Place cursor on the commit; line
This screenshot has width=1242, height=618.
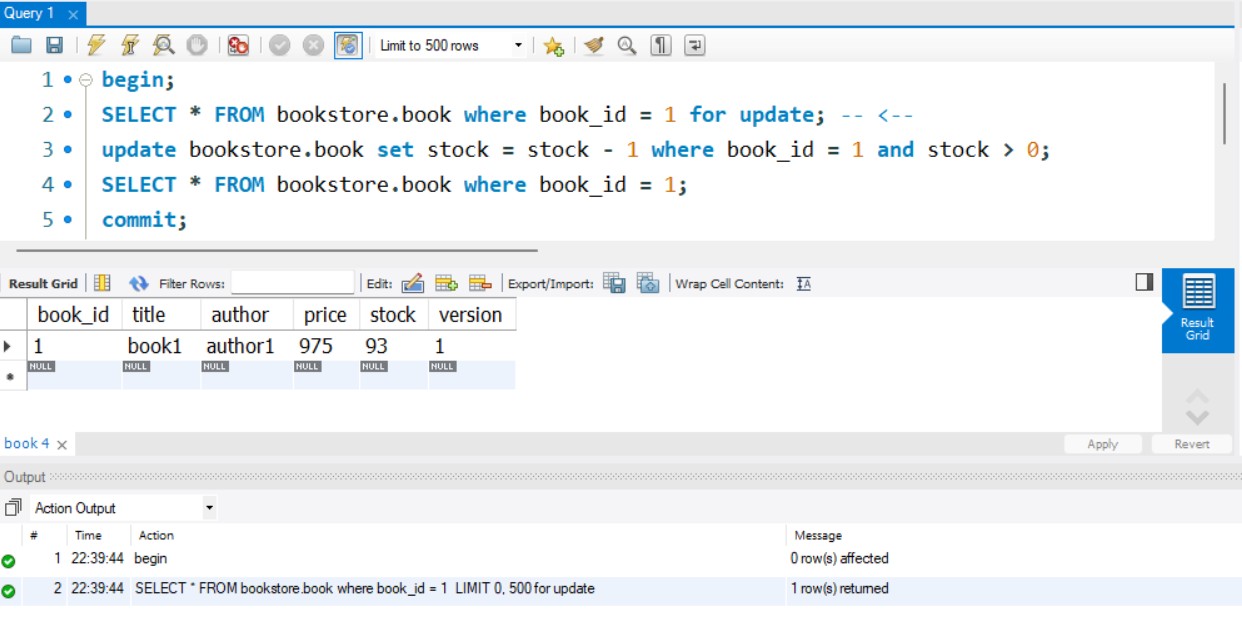click(144, 220)
